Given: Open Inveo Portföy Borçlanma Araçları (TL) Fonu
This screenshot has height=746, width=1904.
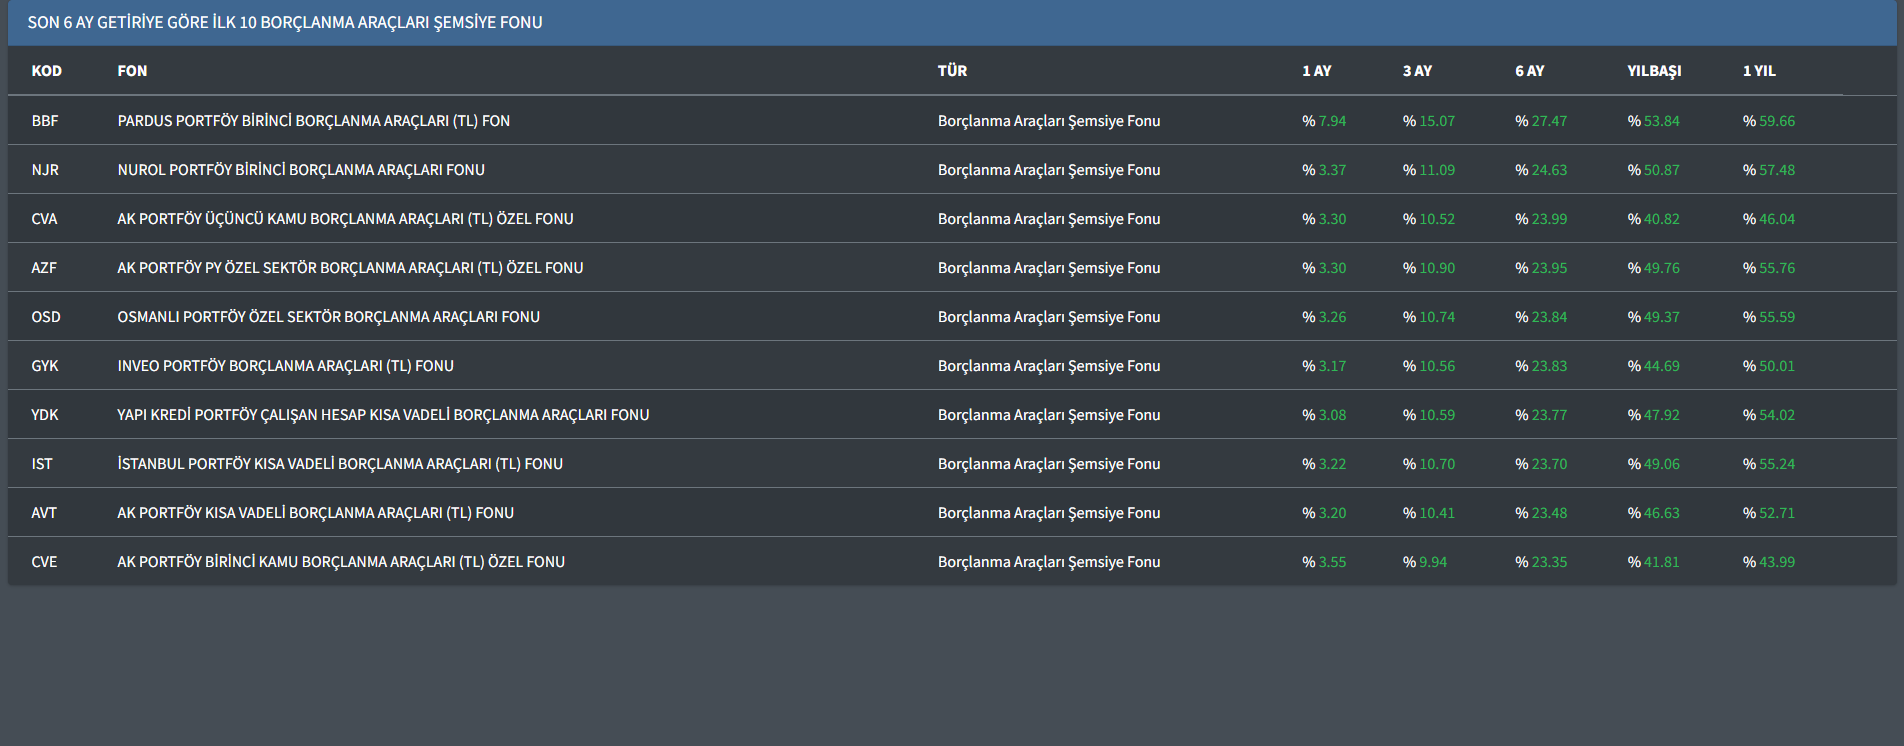Looking at the screenshot, I should coord(285,366).
